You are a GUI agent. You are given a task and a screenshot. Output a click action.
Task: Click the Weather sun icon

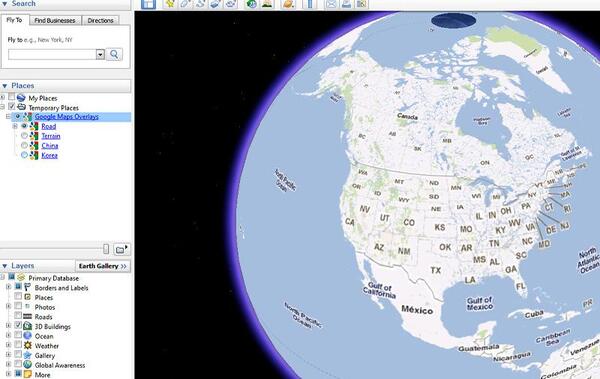[x=28, y=345]
